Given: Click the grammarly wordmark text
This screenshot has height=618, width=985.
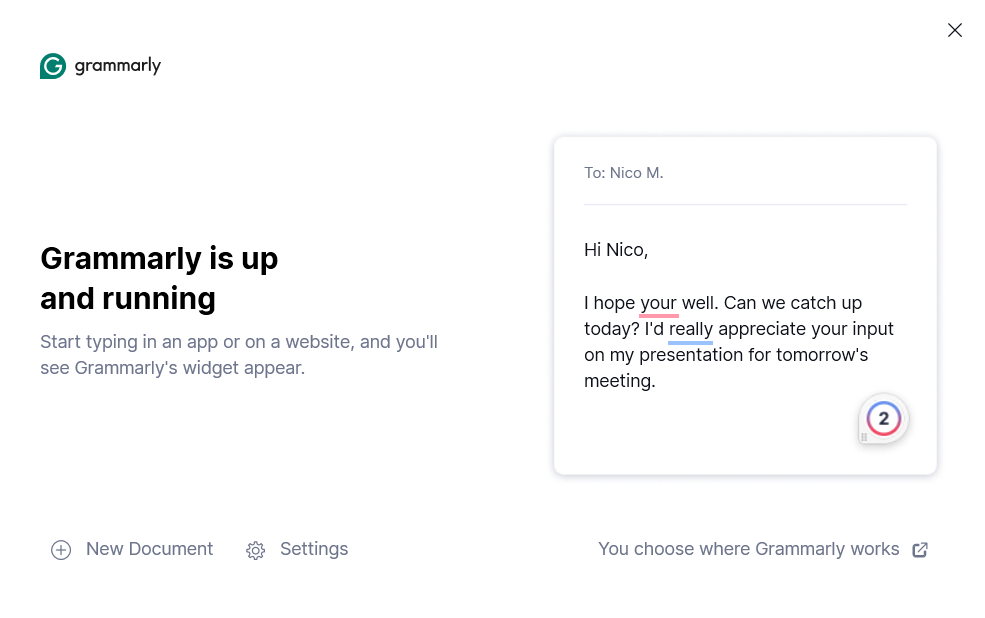Looking at the screenshot, I should [118, 66].
